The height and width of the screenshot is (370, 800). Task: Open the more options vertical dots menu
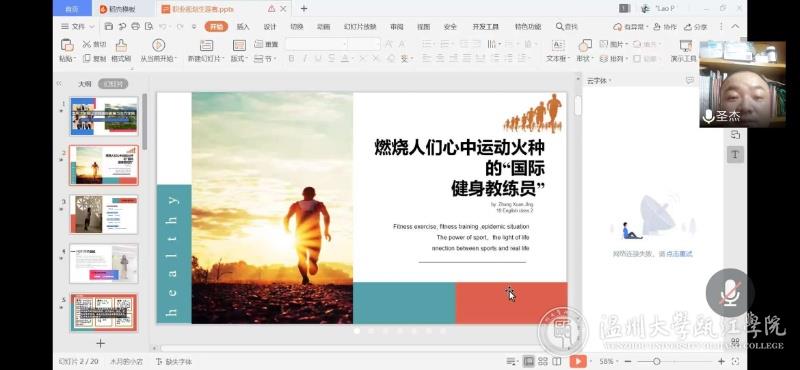(721, 27)
